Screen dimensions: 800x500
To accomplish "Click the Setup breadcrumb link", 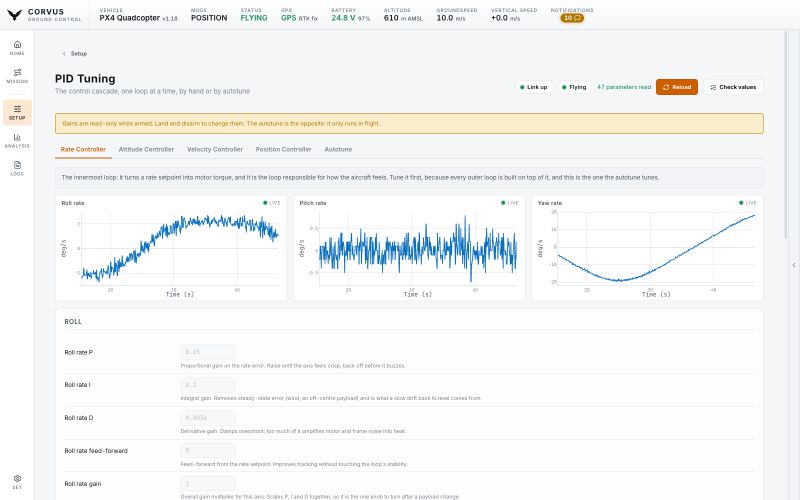I will (79, 54).
